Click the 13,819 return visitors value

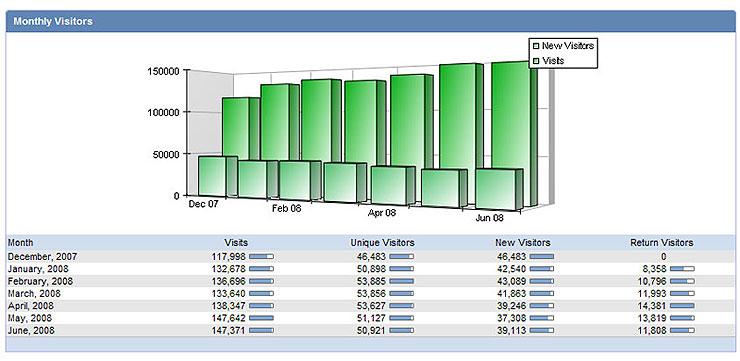click(x=652, y=318)
